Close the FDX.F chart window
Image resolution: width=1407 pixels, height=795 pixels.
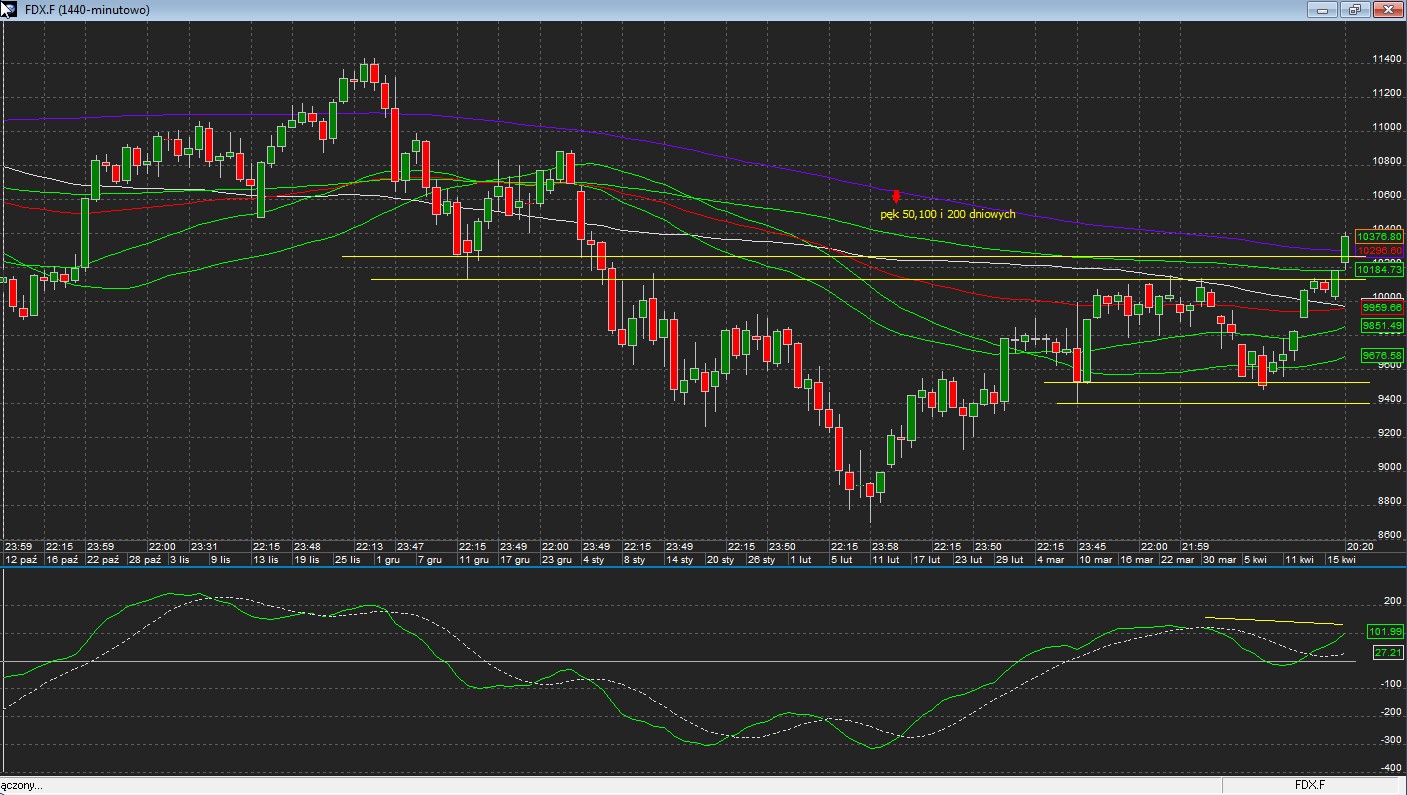pos(1387,10)
